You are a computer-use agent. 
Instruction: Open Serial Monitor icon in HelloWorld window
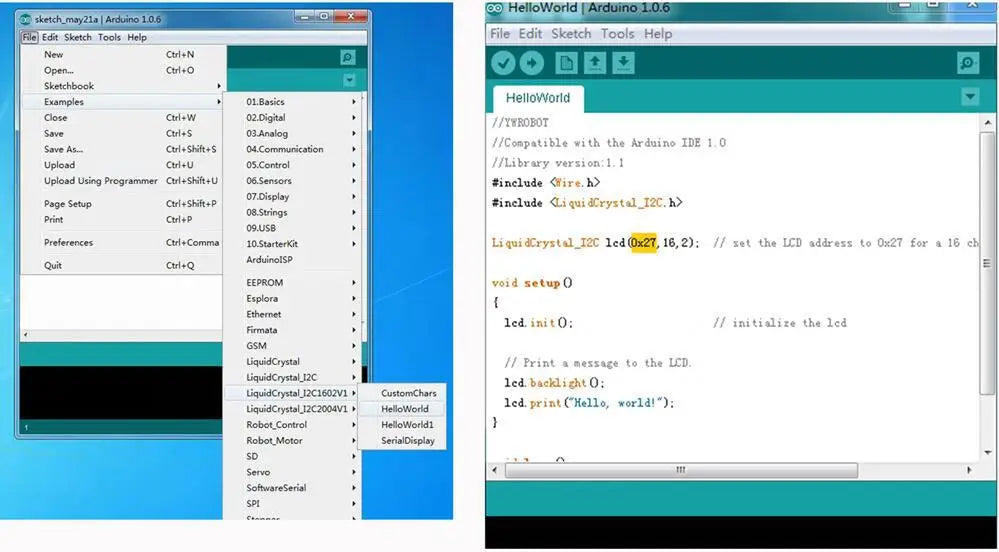click(x=968, y=63)
